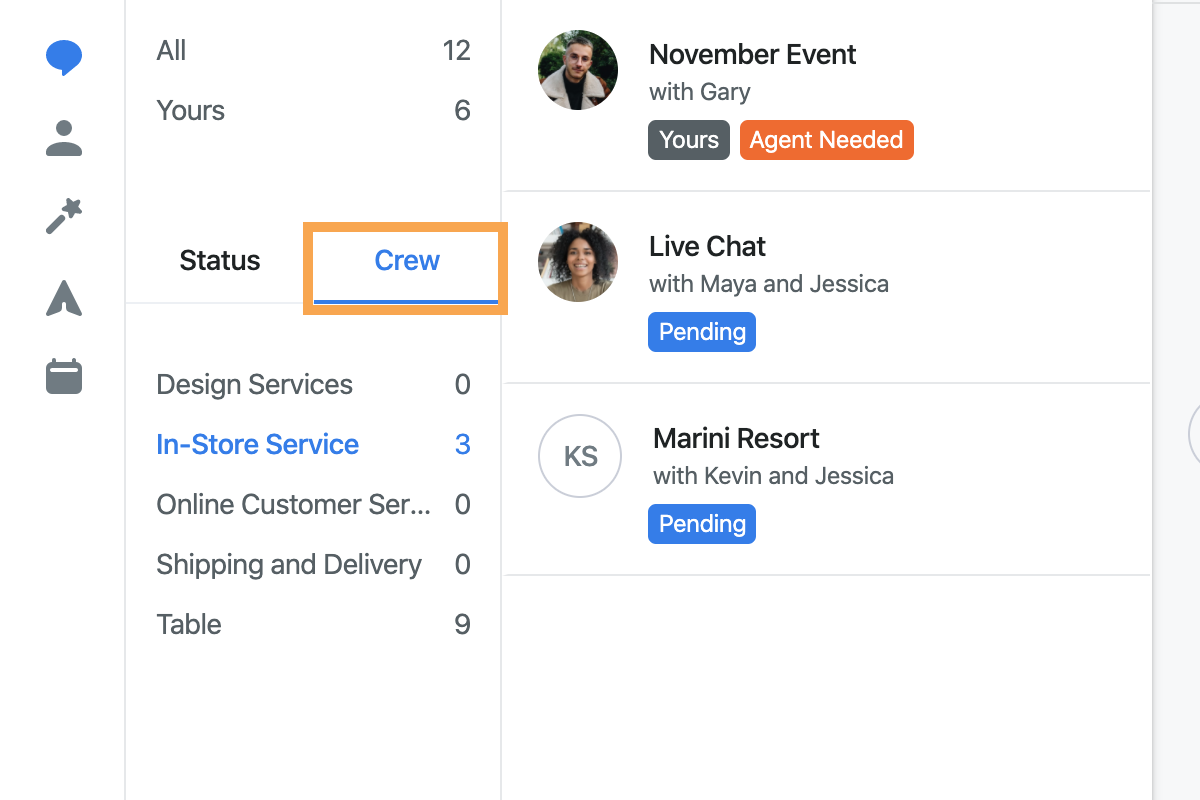Open the calendar icon in sidebar
The image size is (1200, 800).
pyautogui.click(x=64, y=377)
